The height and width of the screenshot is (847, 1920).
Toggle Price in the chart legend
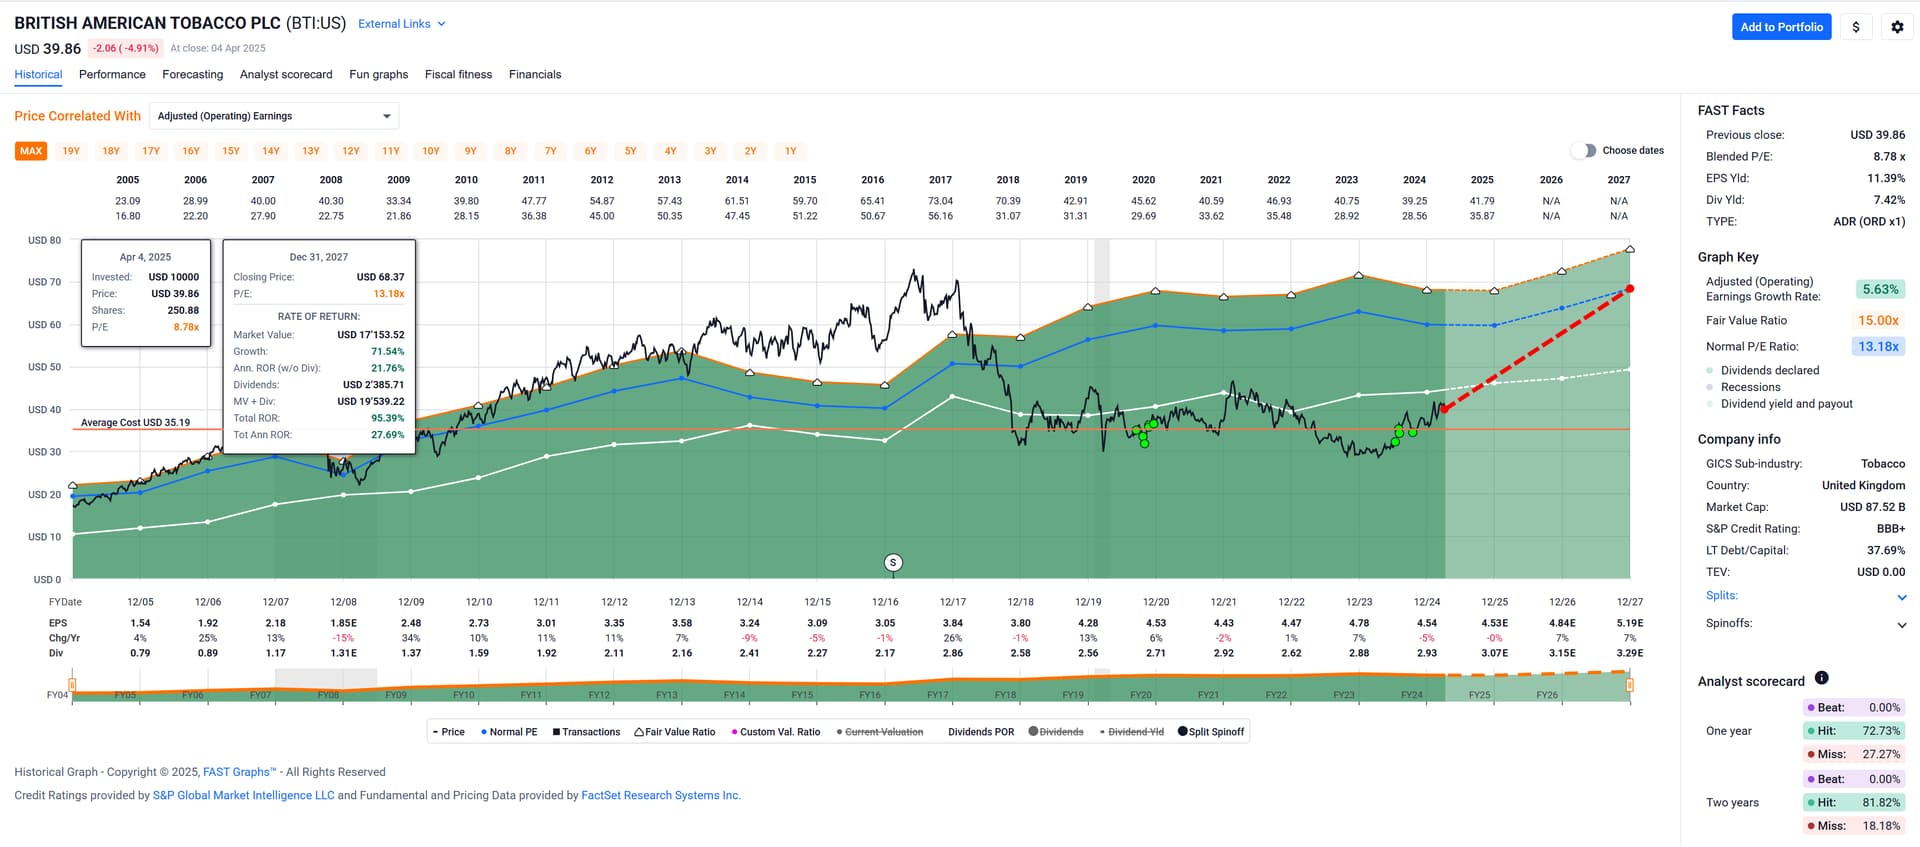click(448, 732)
